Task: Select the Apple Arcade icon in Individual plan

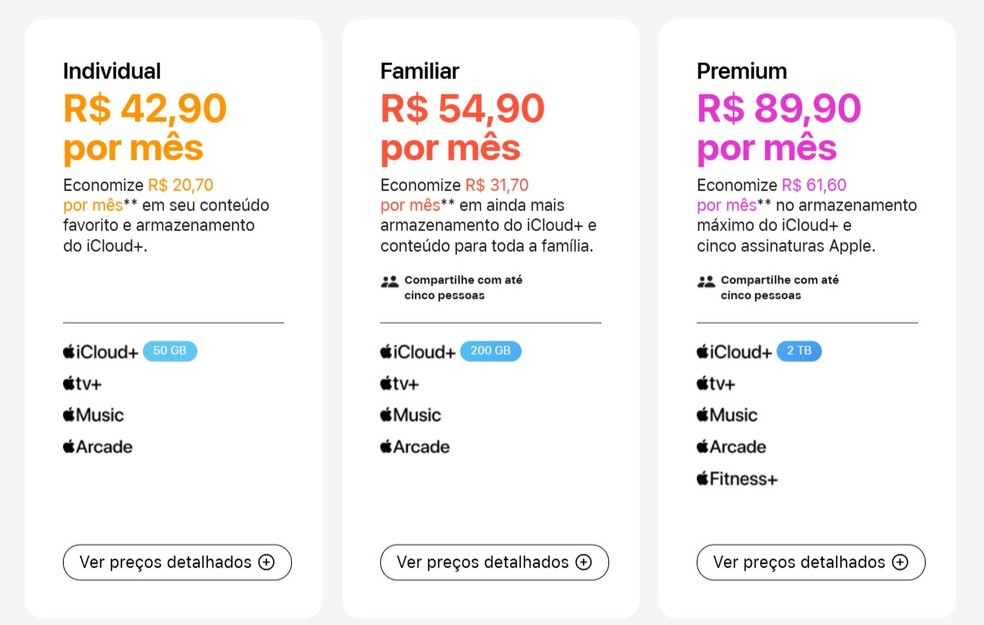Action: (68, 447)
